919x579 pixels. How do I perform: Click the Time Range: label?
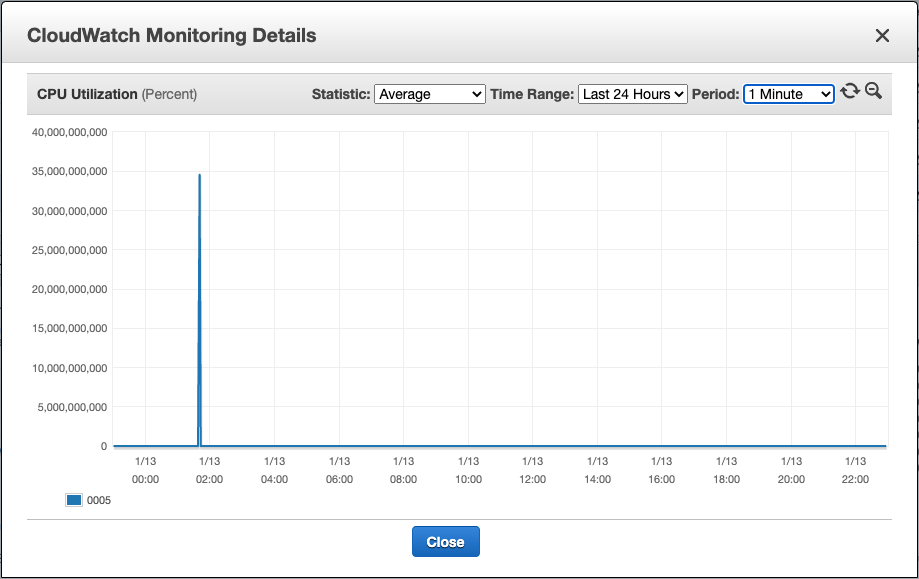click(532, 94)
